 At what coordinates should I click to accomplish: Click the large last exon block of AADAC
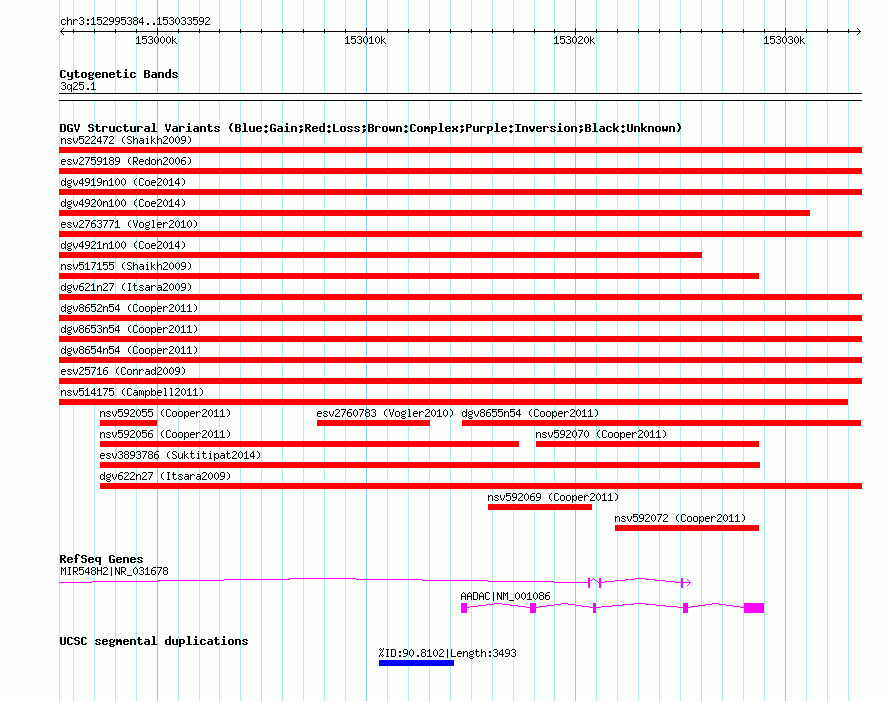click(x=754, y=608)
